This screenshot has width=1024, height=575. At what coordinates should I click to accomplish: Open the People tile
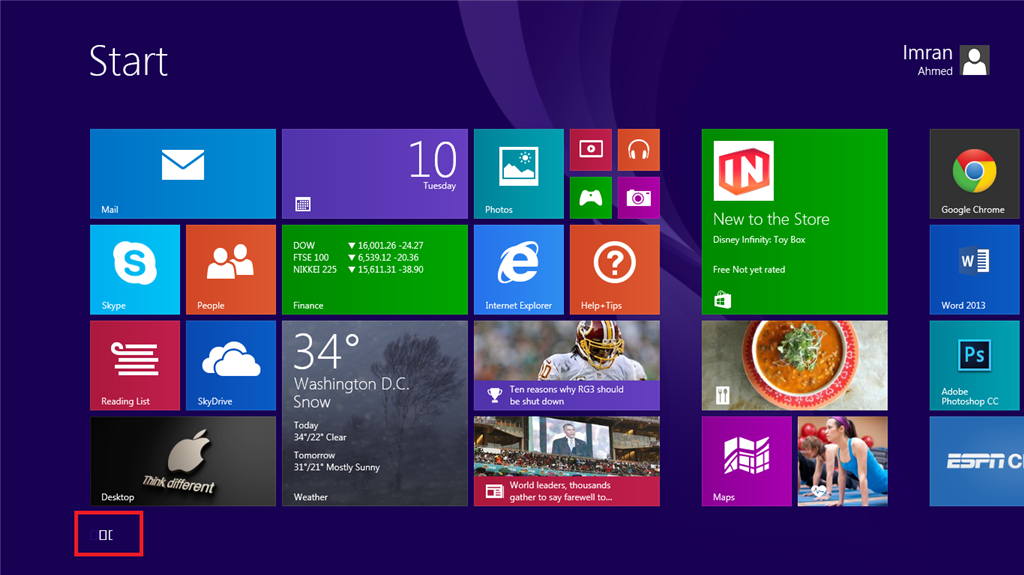tap(231, 270)
